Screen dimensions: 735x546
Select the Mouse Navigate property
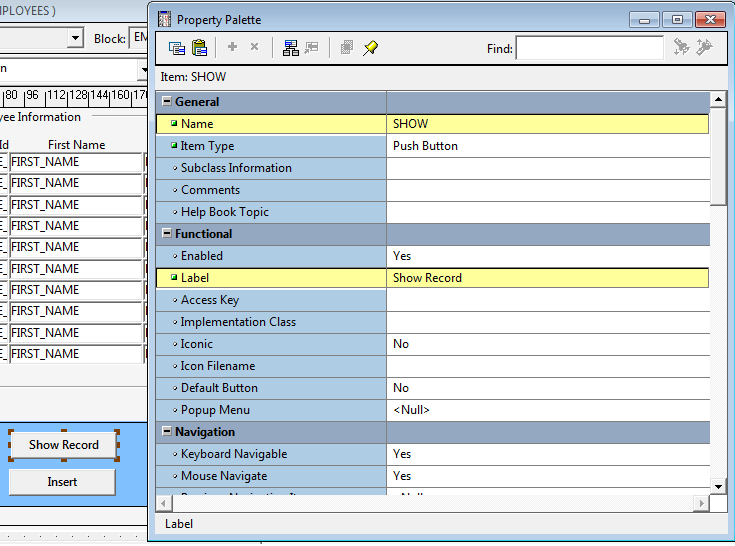(271, 477)
